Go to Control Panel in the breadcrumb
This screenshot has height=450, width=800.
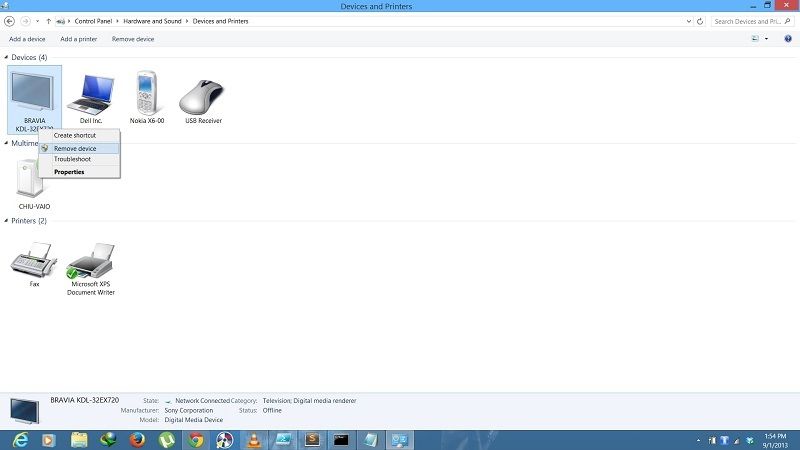point(93,21)
